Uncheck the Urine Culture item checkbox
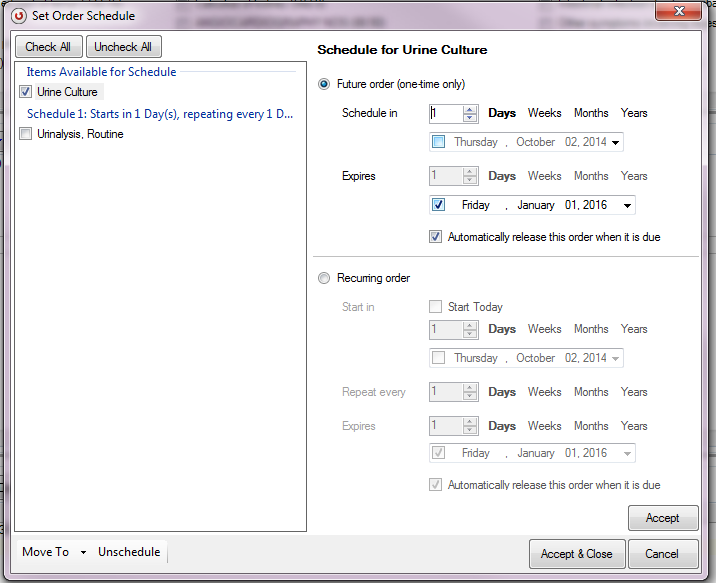 click(25, 92)
